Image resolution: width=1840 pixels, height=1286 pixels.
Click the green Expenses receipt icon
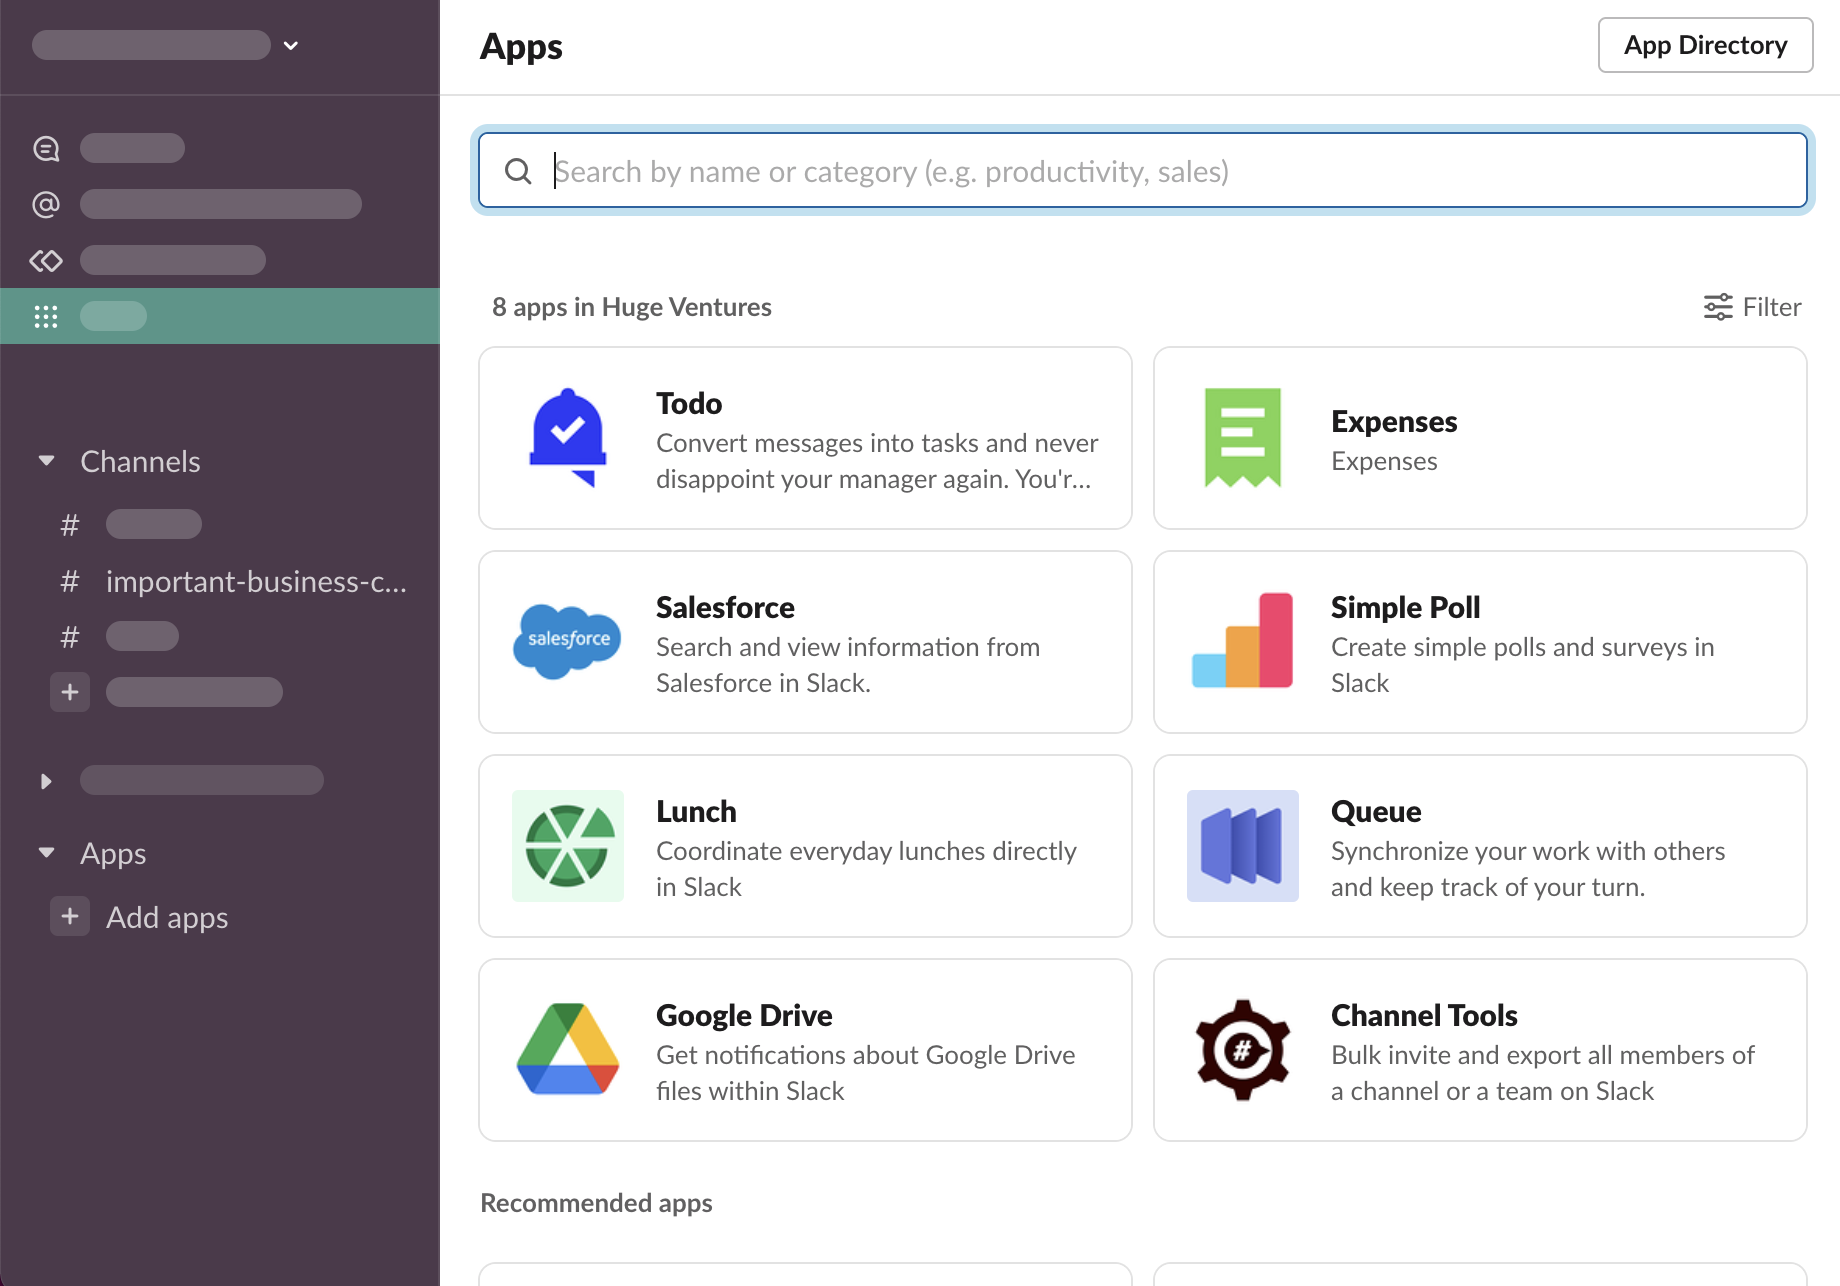(x=1242, y=438)
